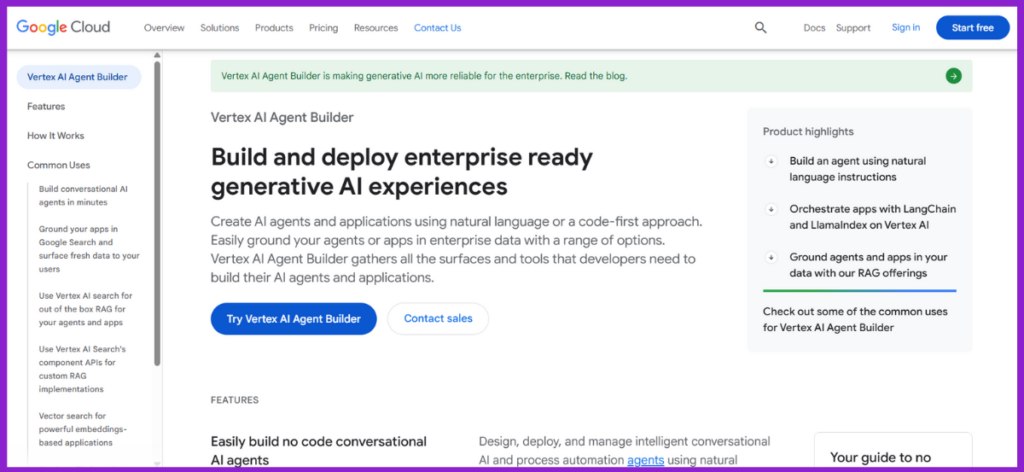Click Easily build no code conversational AI agents
This screenshot has height=472, width=1024.
tap(319, 451)
